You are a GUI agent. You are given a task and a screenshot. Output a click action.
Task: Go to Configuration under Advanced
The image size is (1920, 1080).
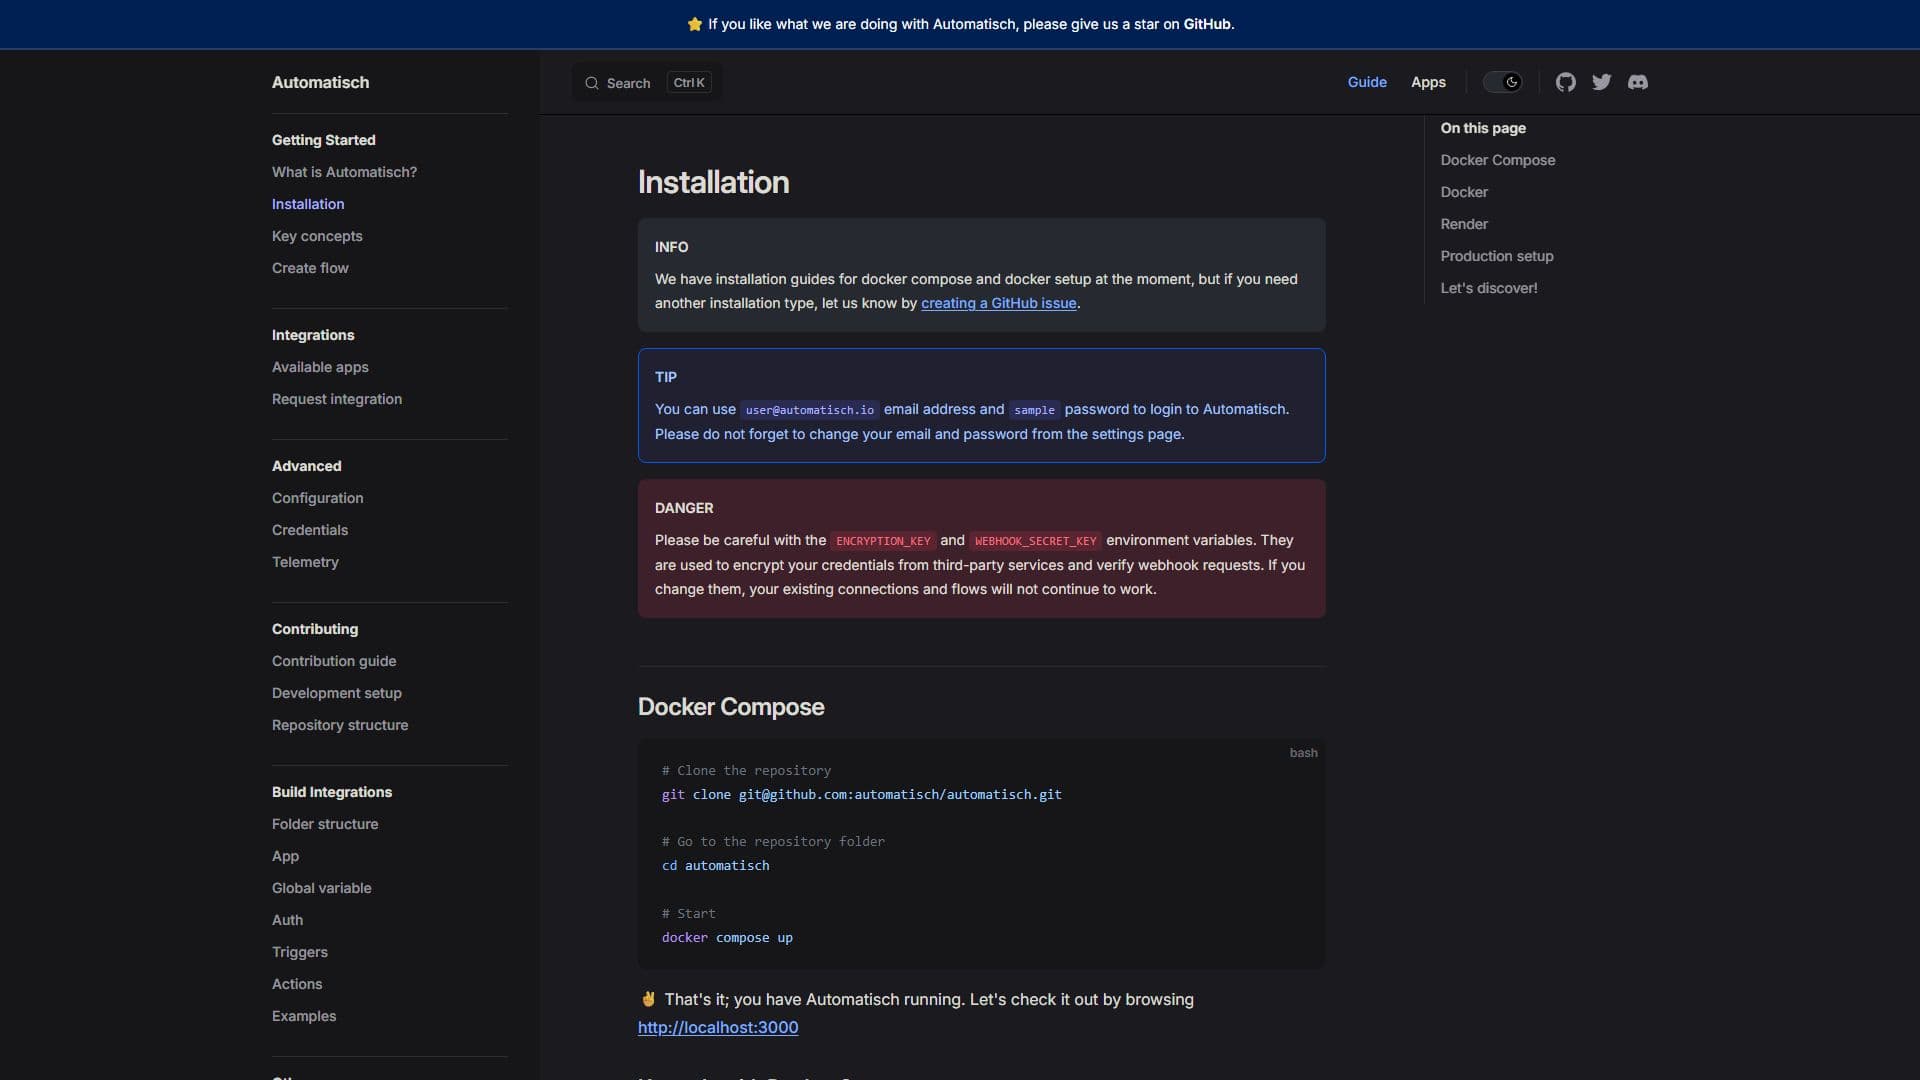click(x=317, y=498)
